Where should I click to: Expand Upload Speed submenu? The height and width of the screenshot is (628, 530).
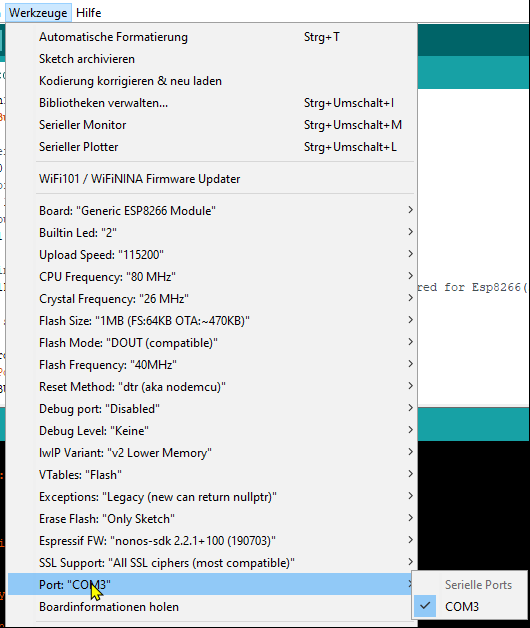click(x=212, y=255)
